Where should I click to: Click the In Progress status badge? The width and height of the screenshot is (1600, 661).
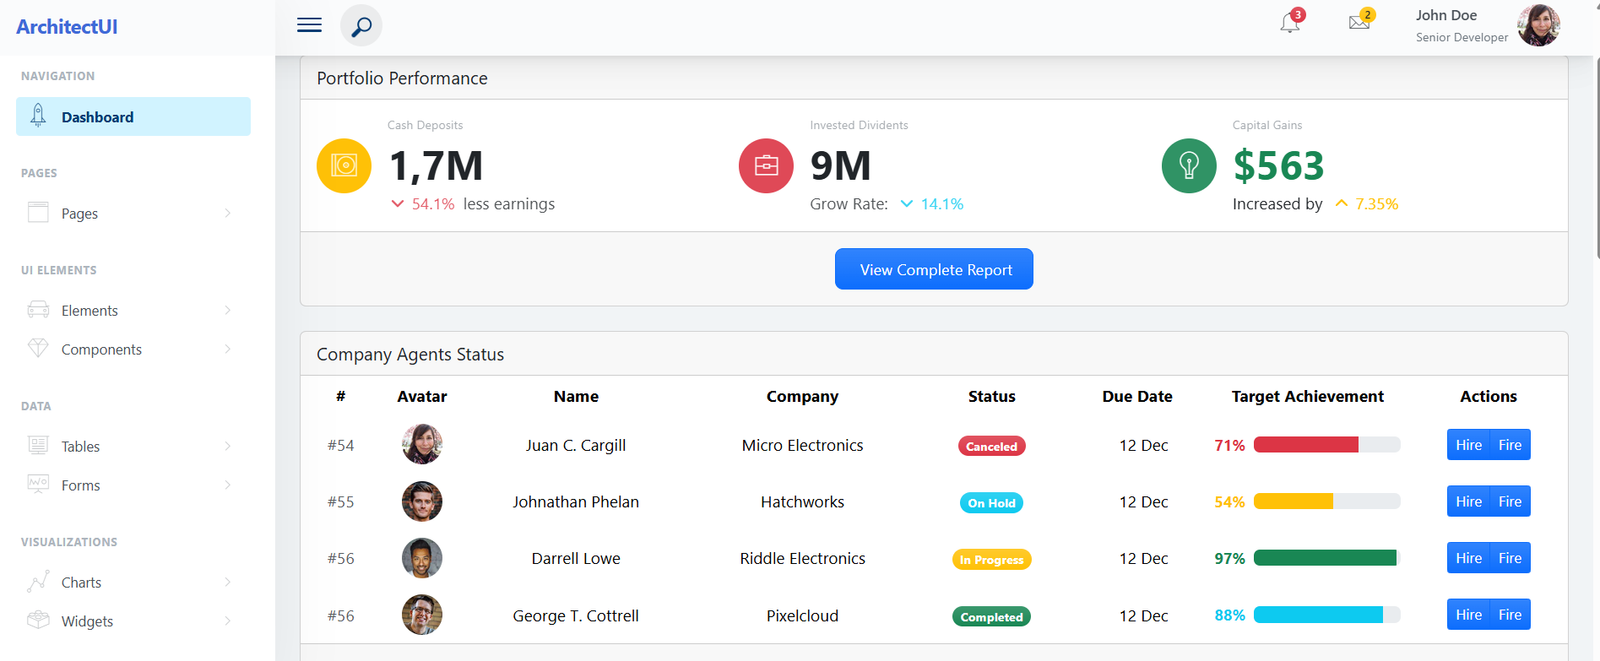click(991, 560)
